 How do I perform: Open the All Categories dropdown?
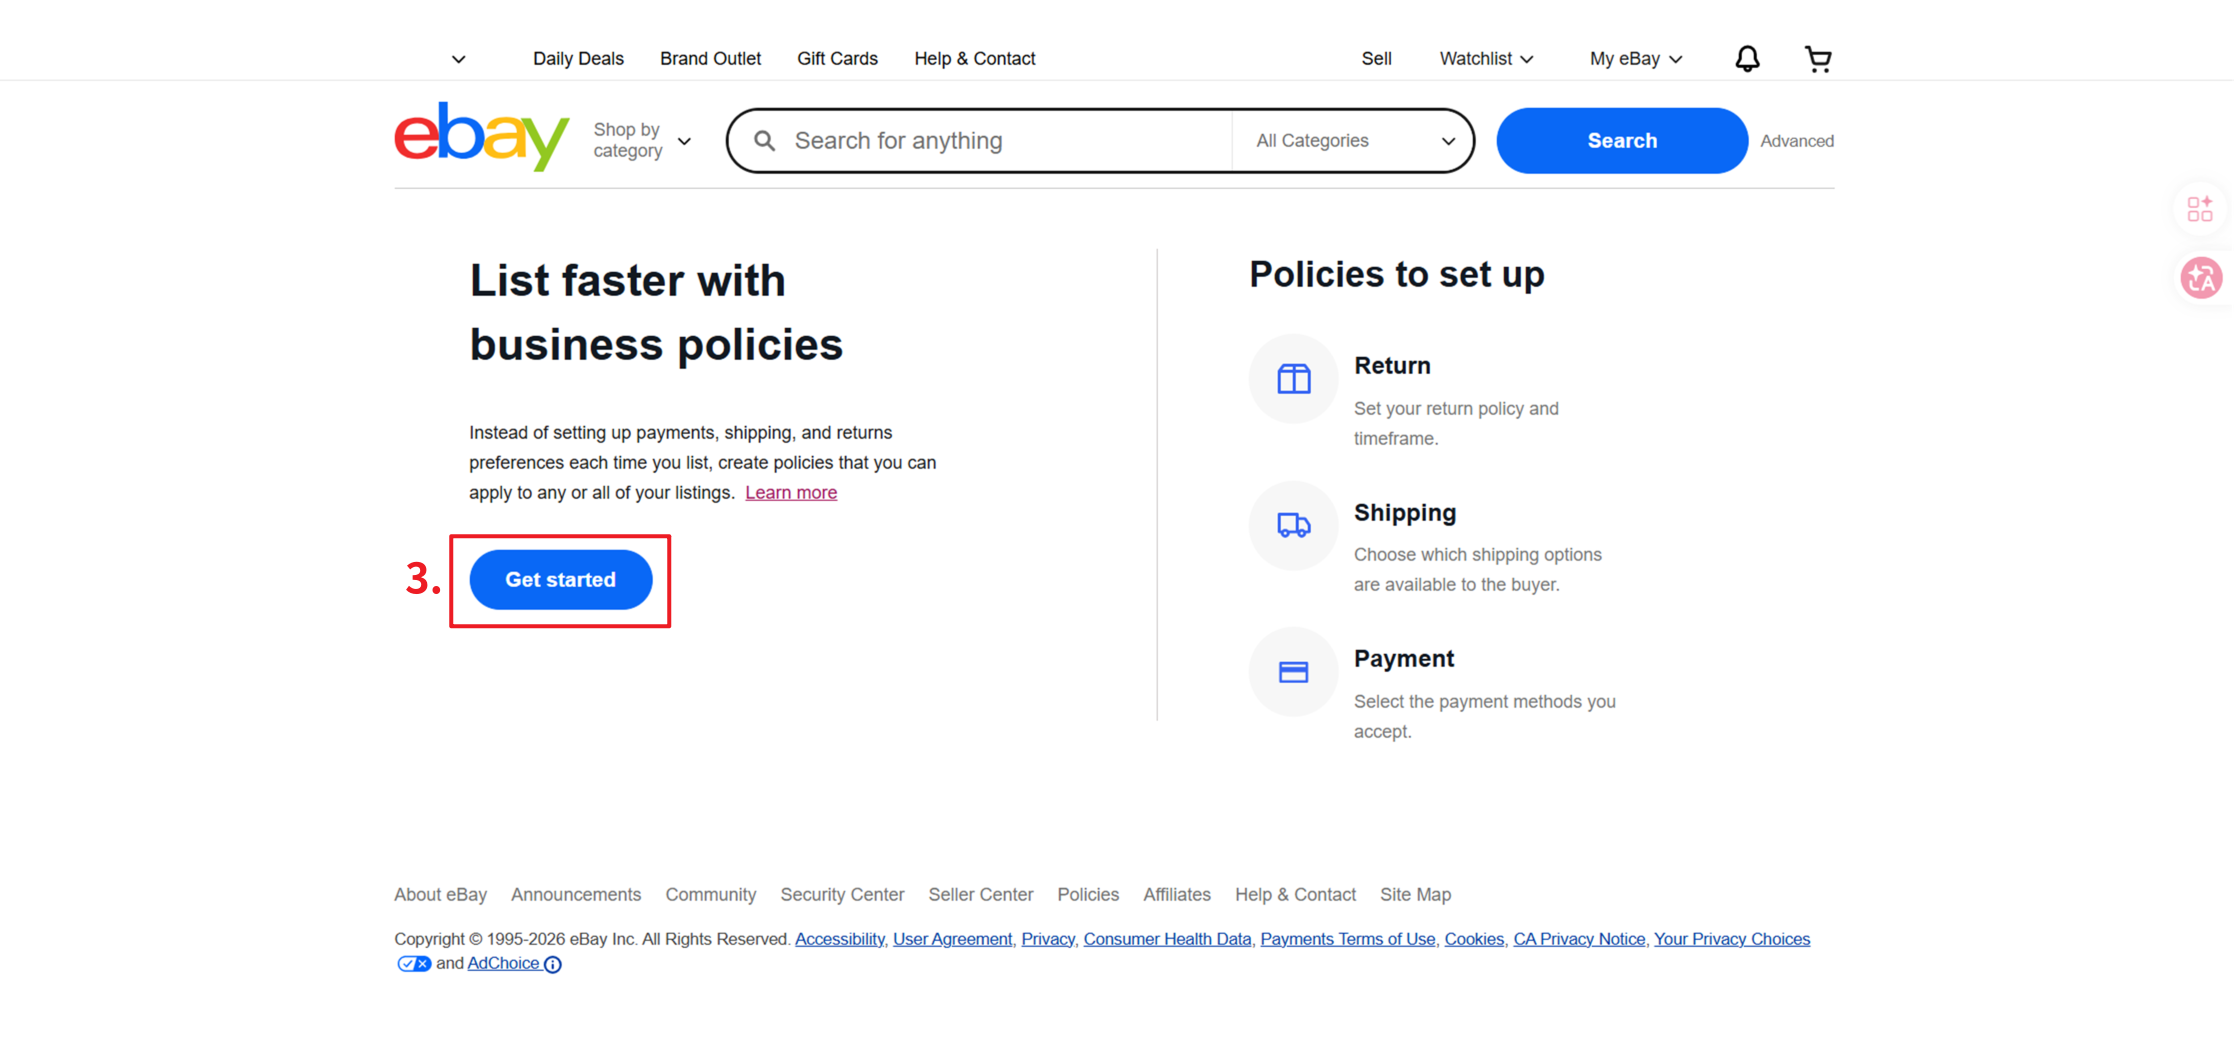tap(1354, 141)
